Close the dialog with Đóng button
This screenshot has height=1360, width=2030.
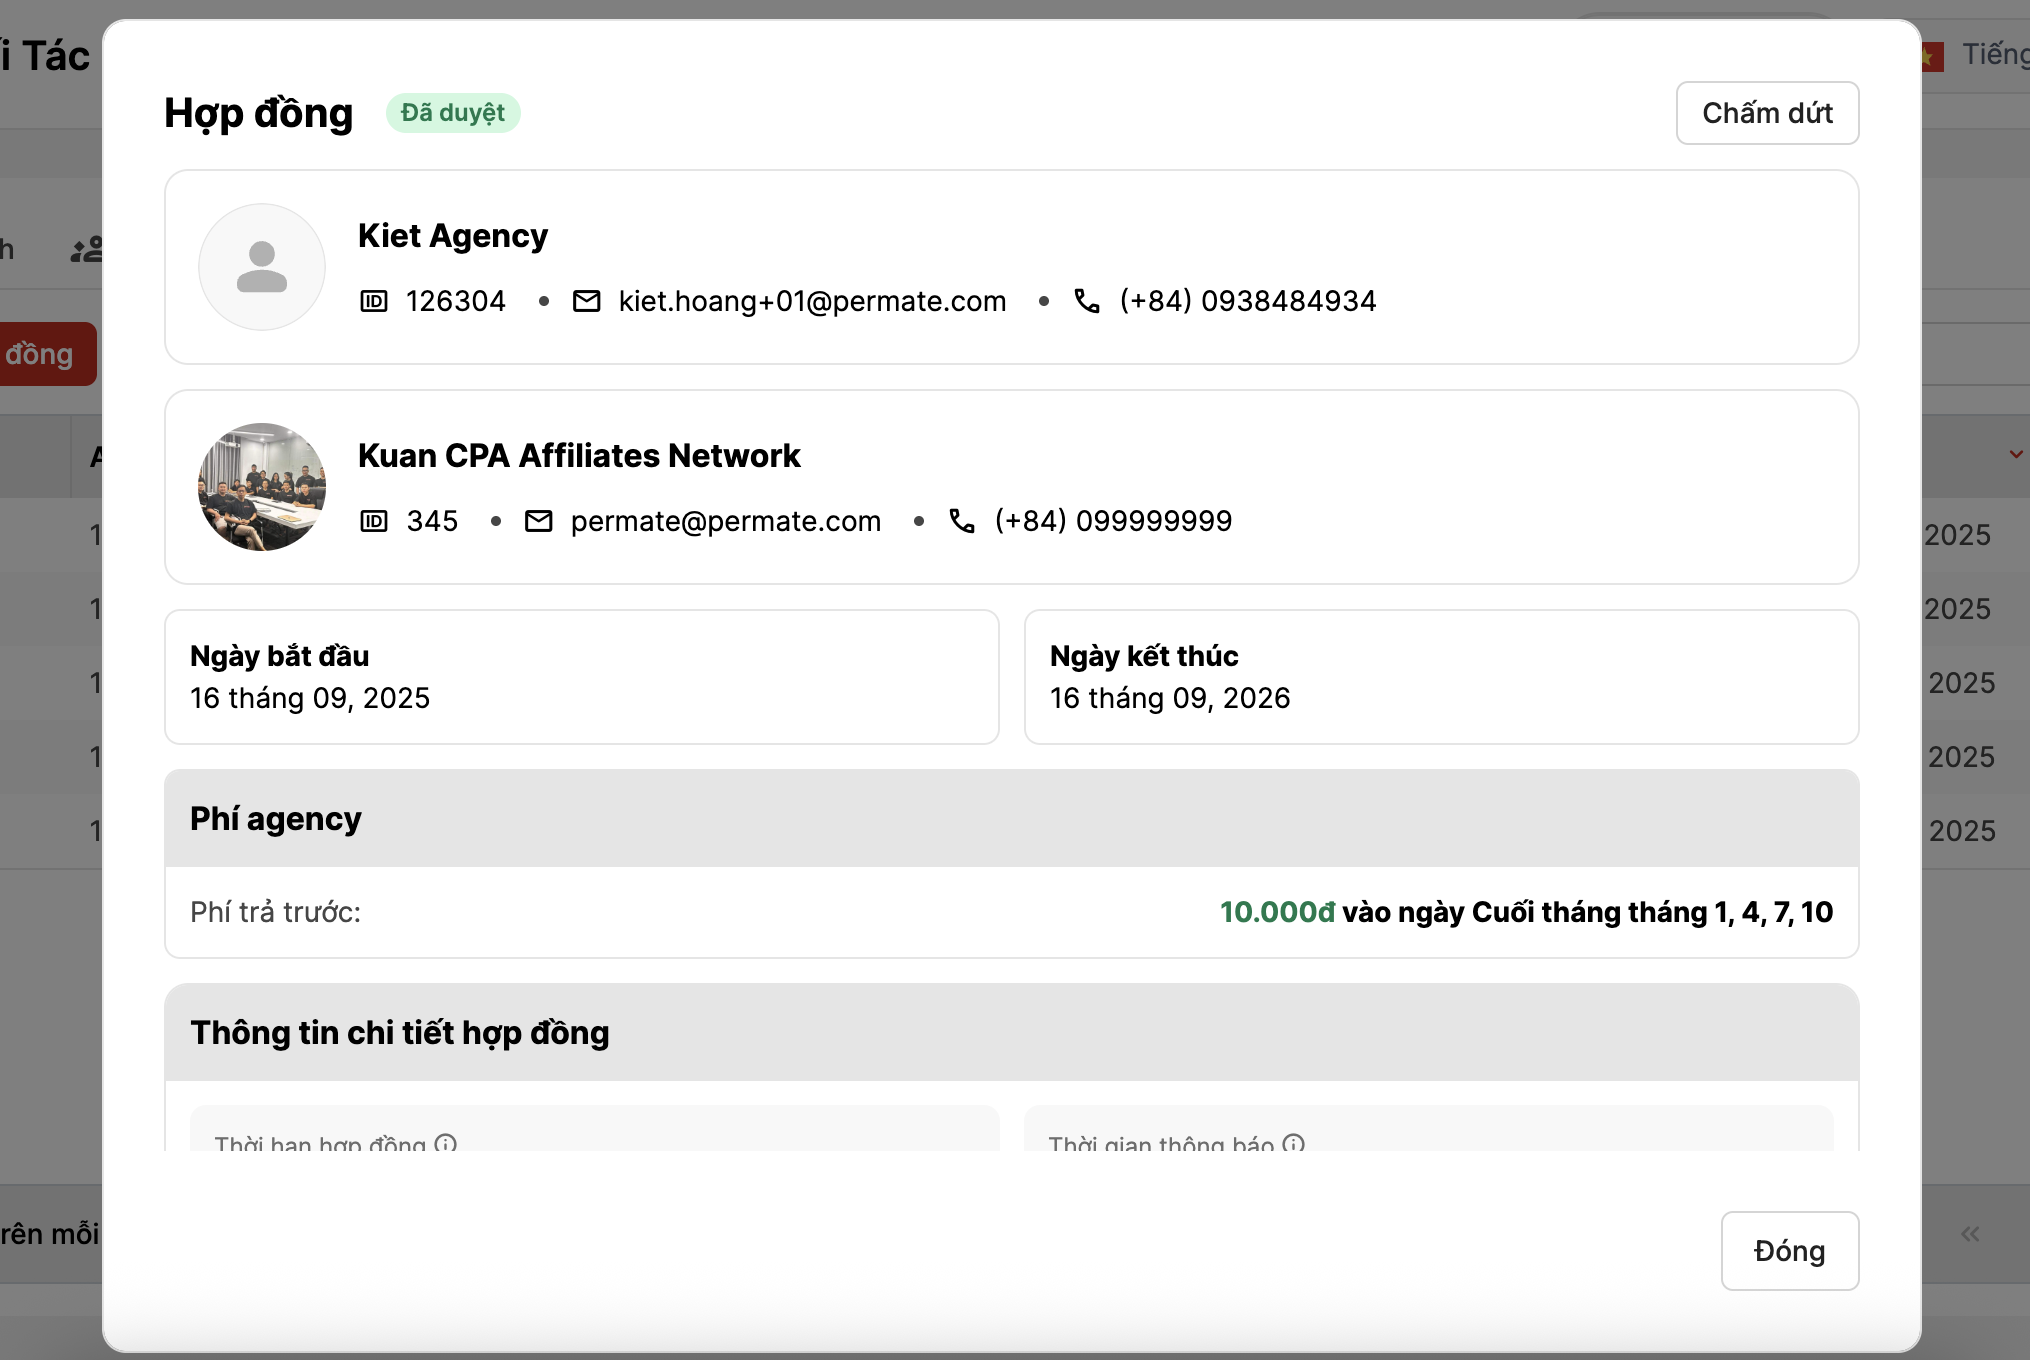coord(1788,1250)
